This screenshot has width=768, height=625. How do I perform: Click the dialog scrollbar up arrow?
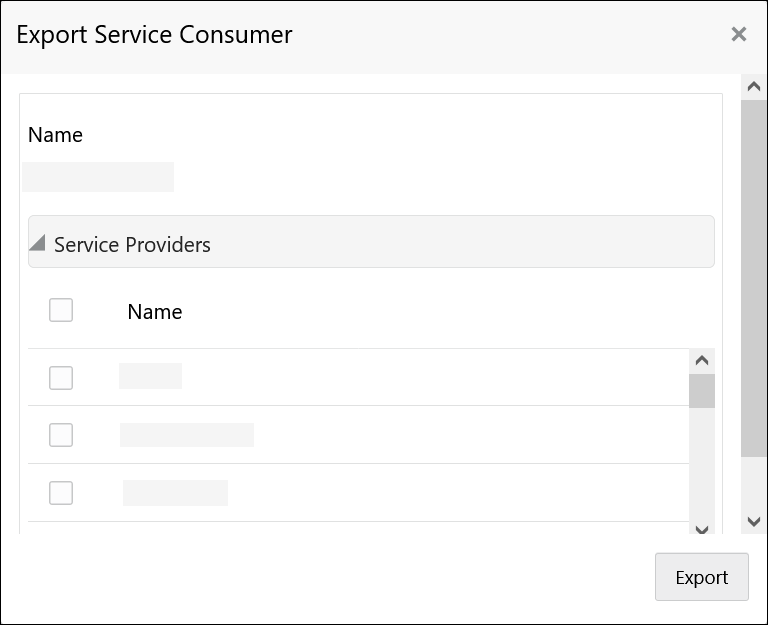(x=754, y=87)
